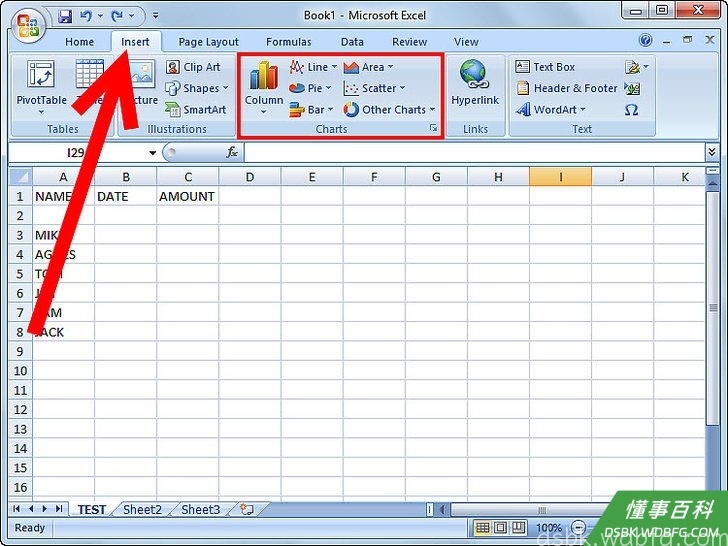728x546 pixels.
Task: Open Excel Help question mark
Action: coord(645,40)
